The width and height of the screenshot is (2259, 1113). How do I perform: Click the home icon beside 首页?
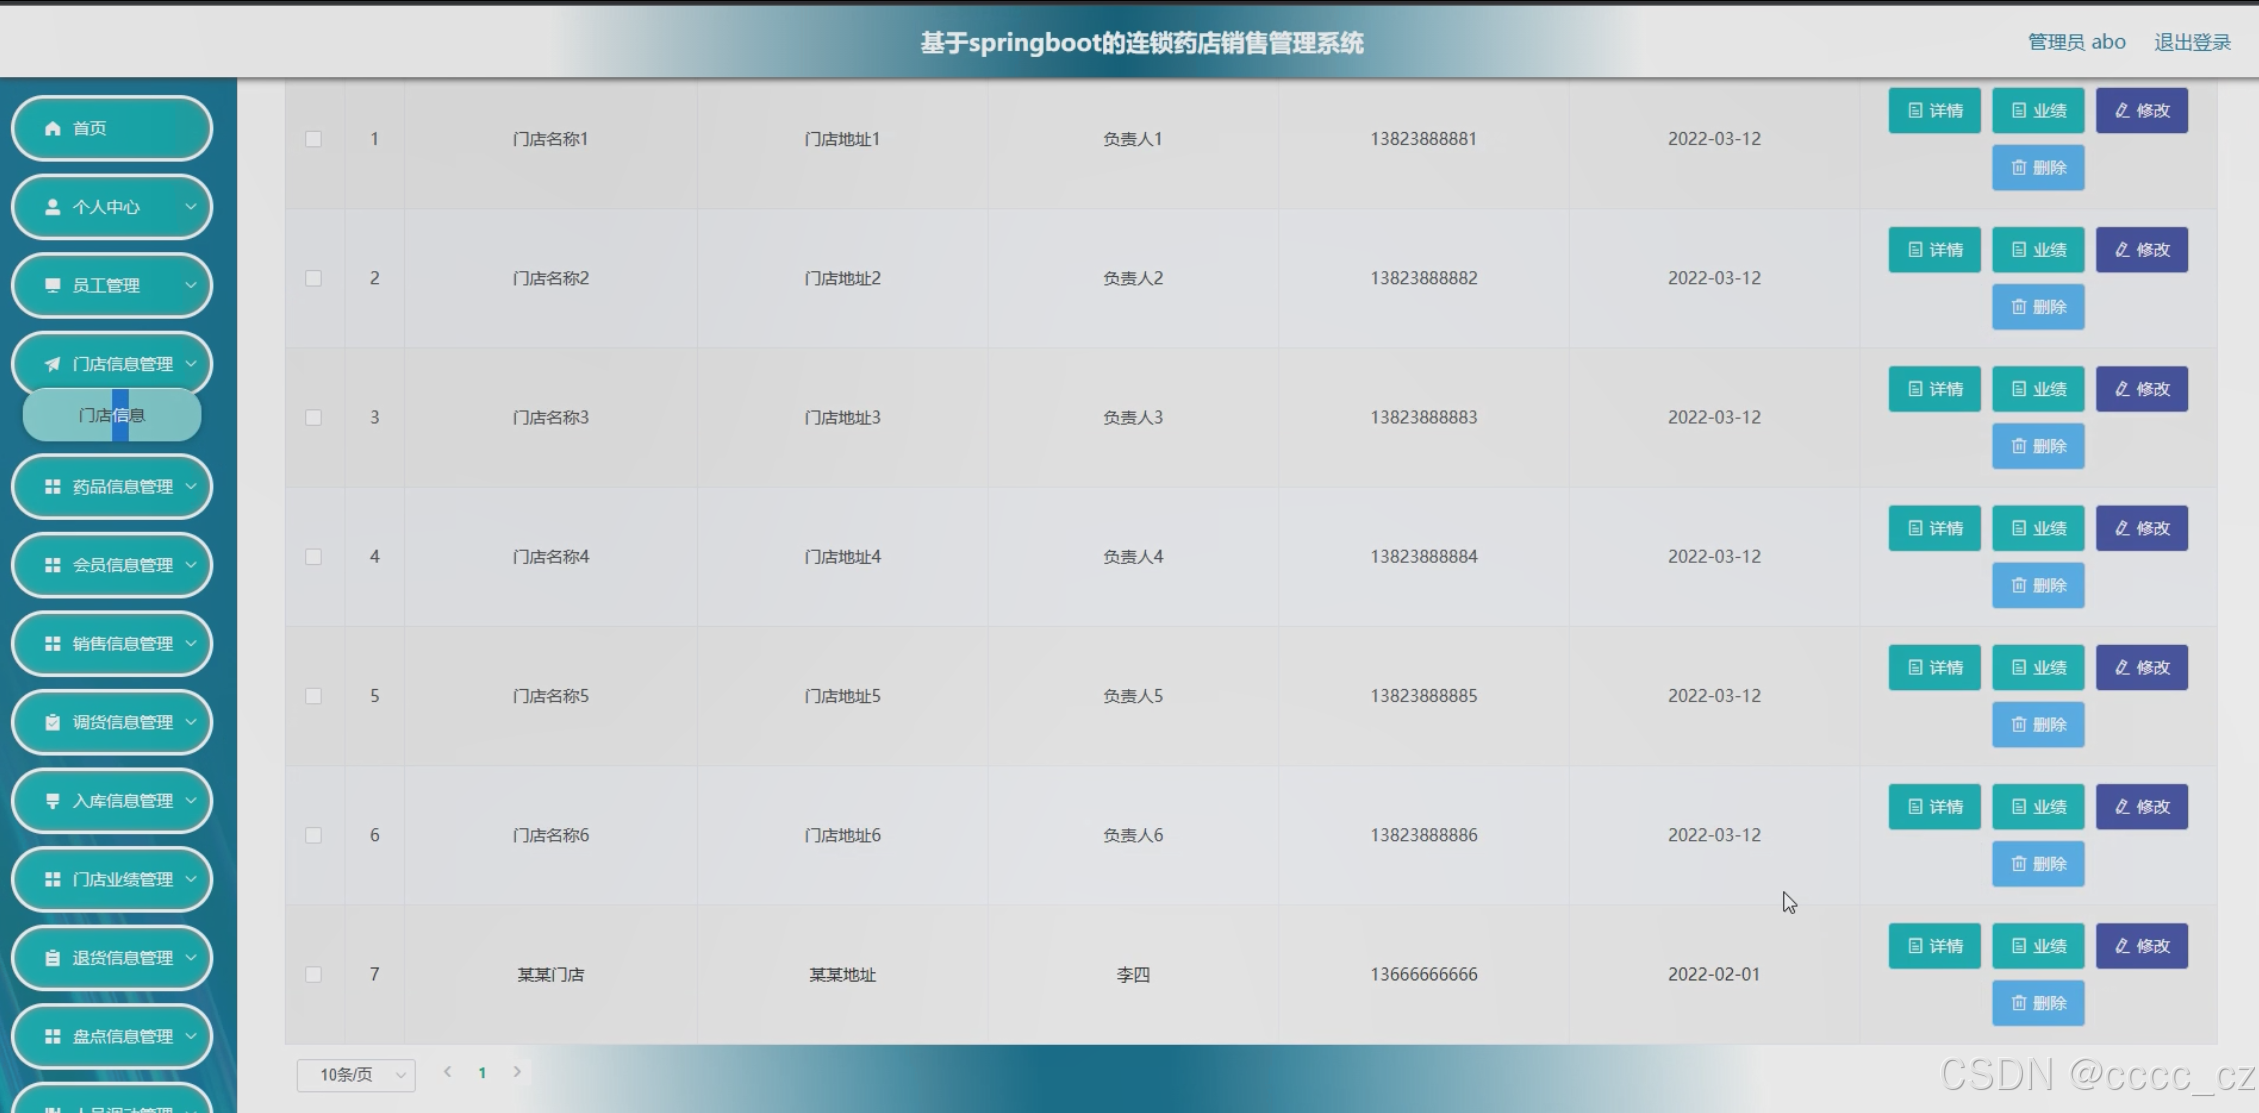tap(53, 128)
